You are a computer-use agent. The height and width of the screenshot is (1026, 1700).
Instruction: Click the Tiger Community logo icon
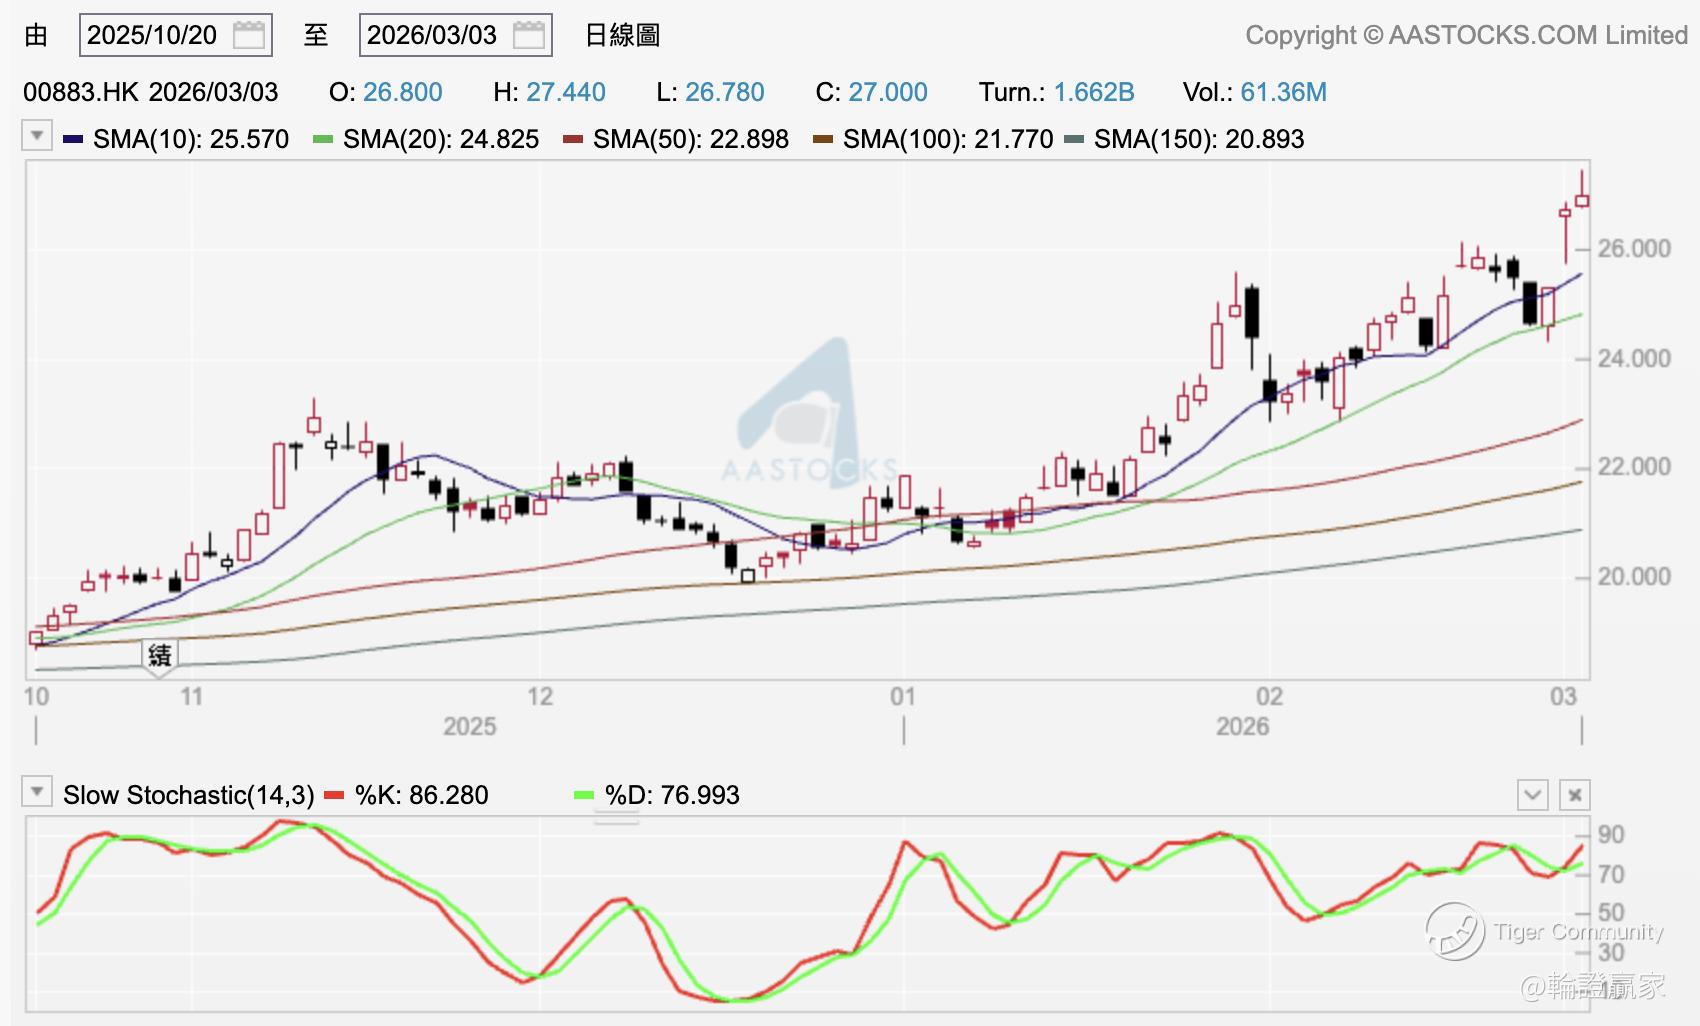[1454, 931]
